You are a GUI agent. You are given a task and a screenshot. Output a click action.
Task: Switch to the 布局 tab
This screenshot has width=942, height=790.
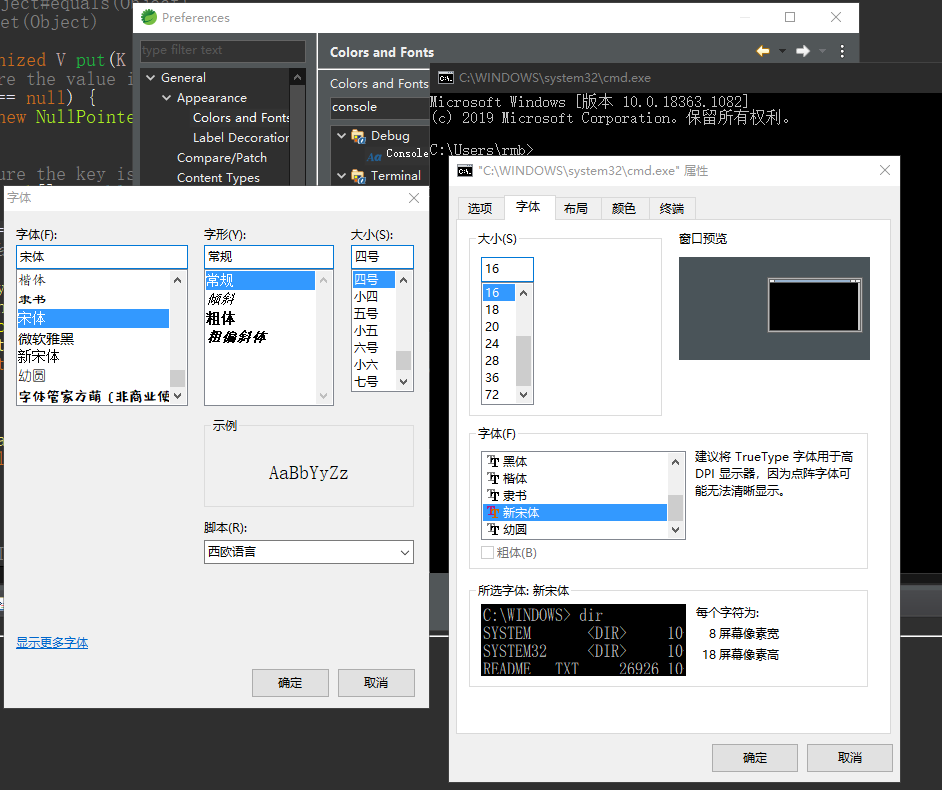point(576,208)
